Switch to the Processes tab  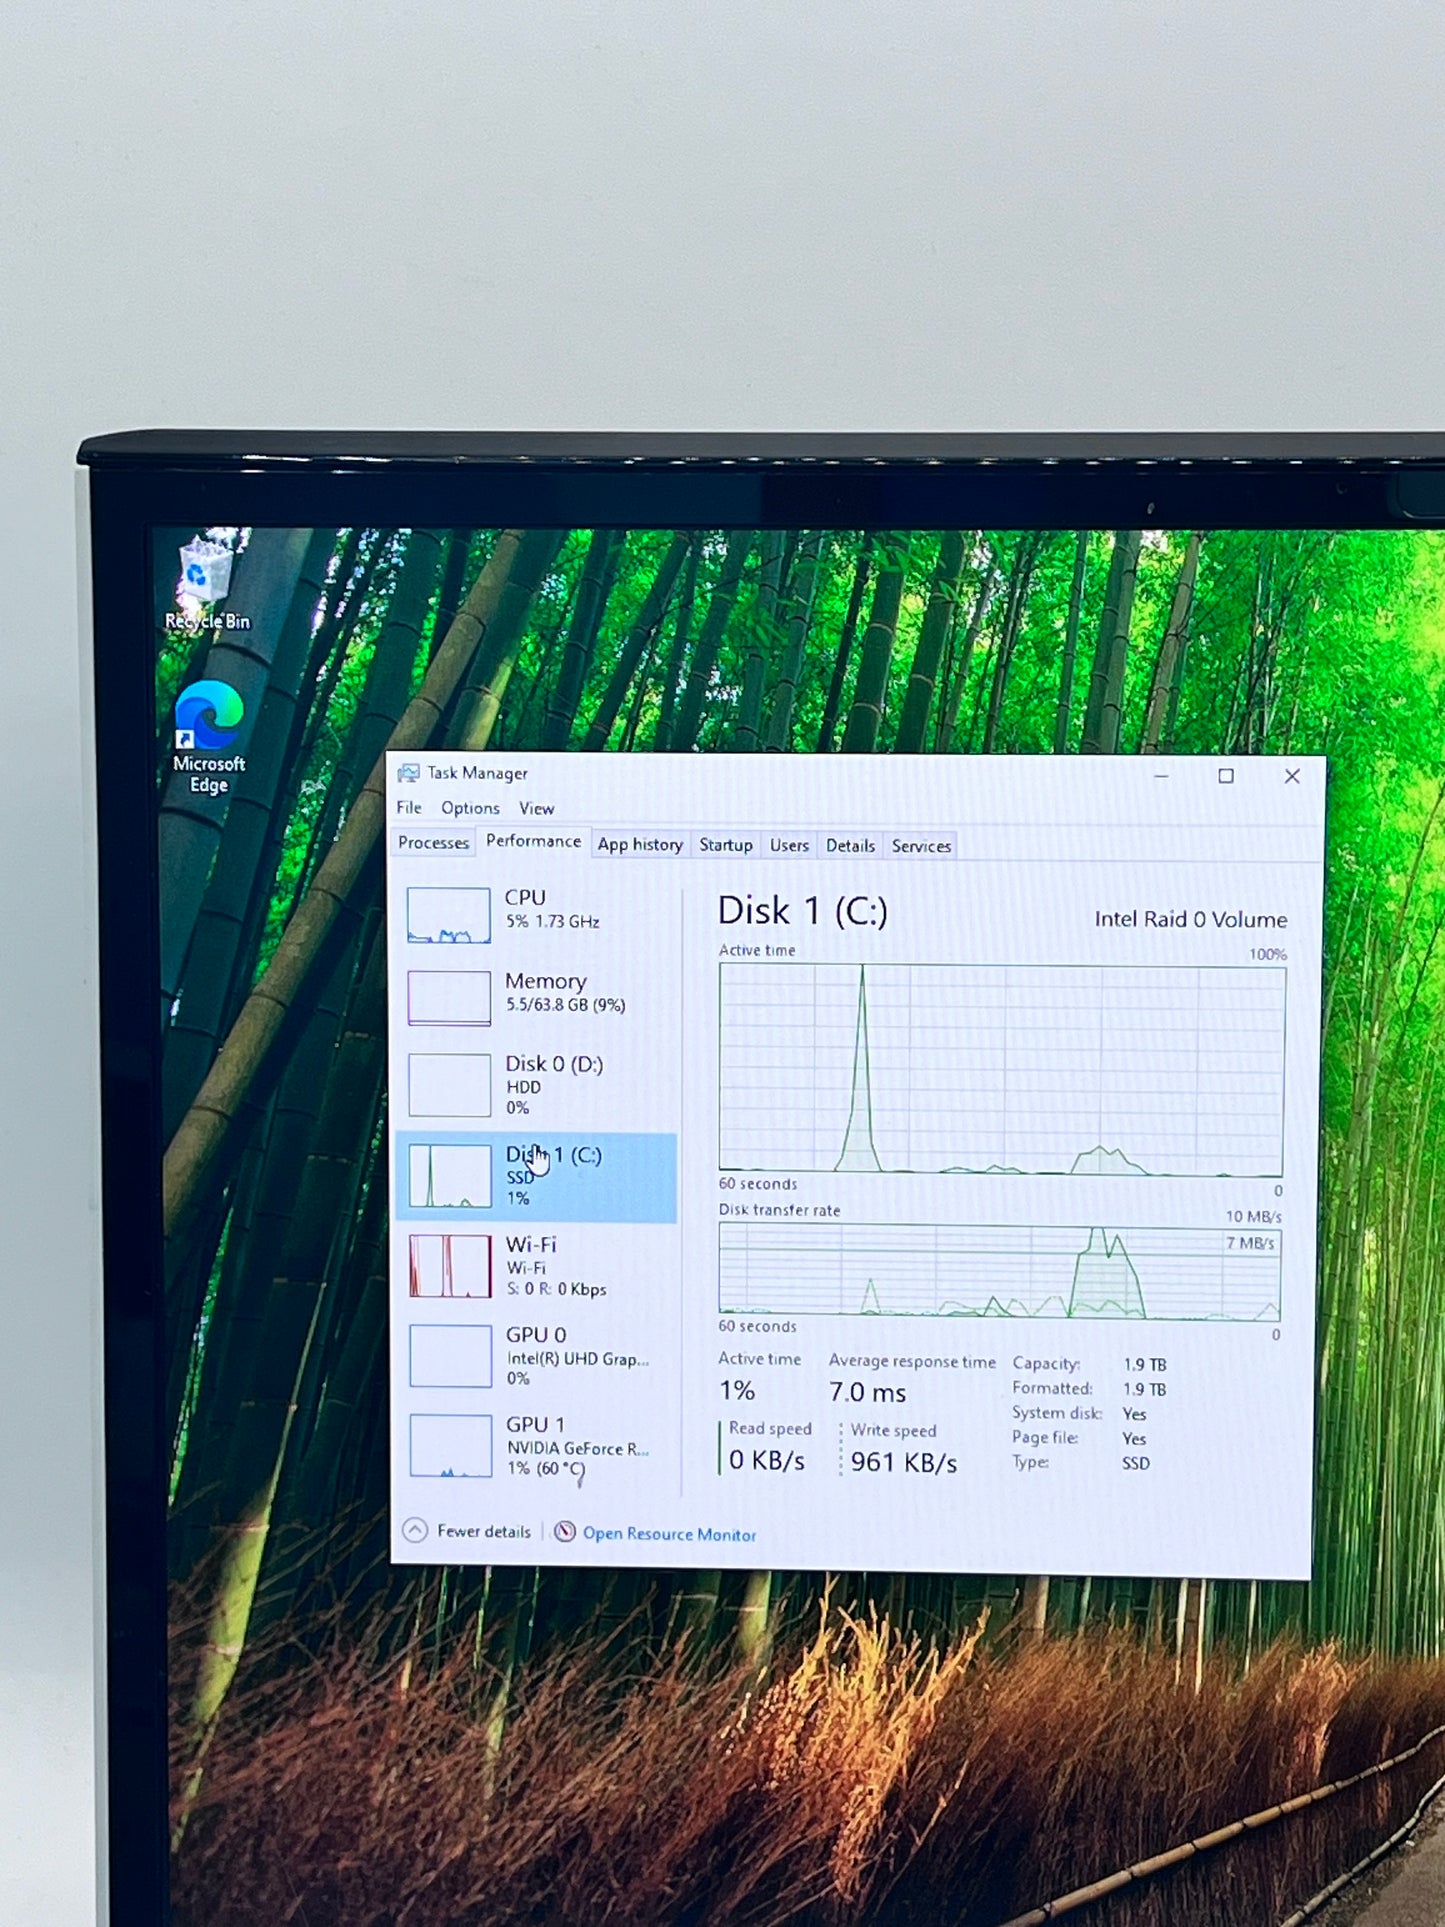tap(433, 843)
